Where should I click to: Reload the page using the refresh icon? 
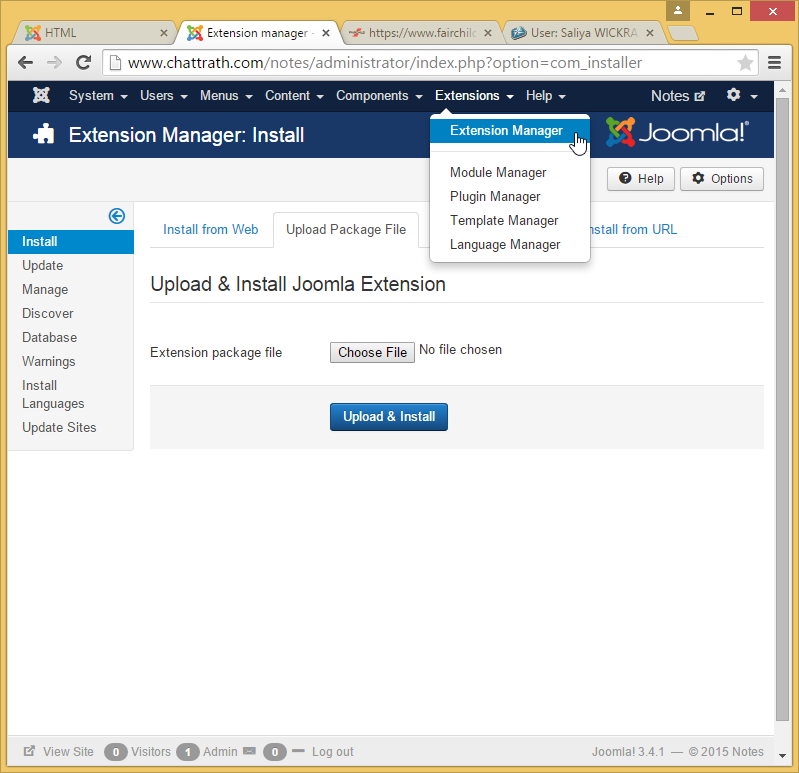[x=84, y=62]
